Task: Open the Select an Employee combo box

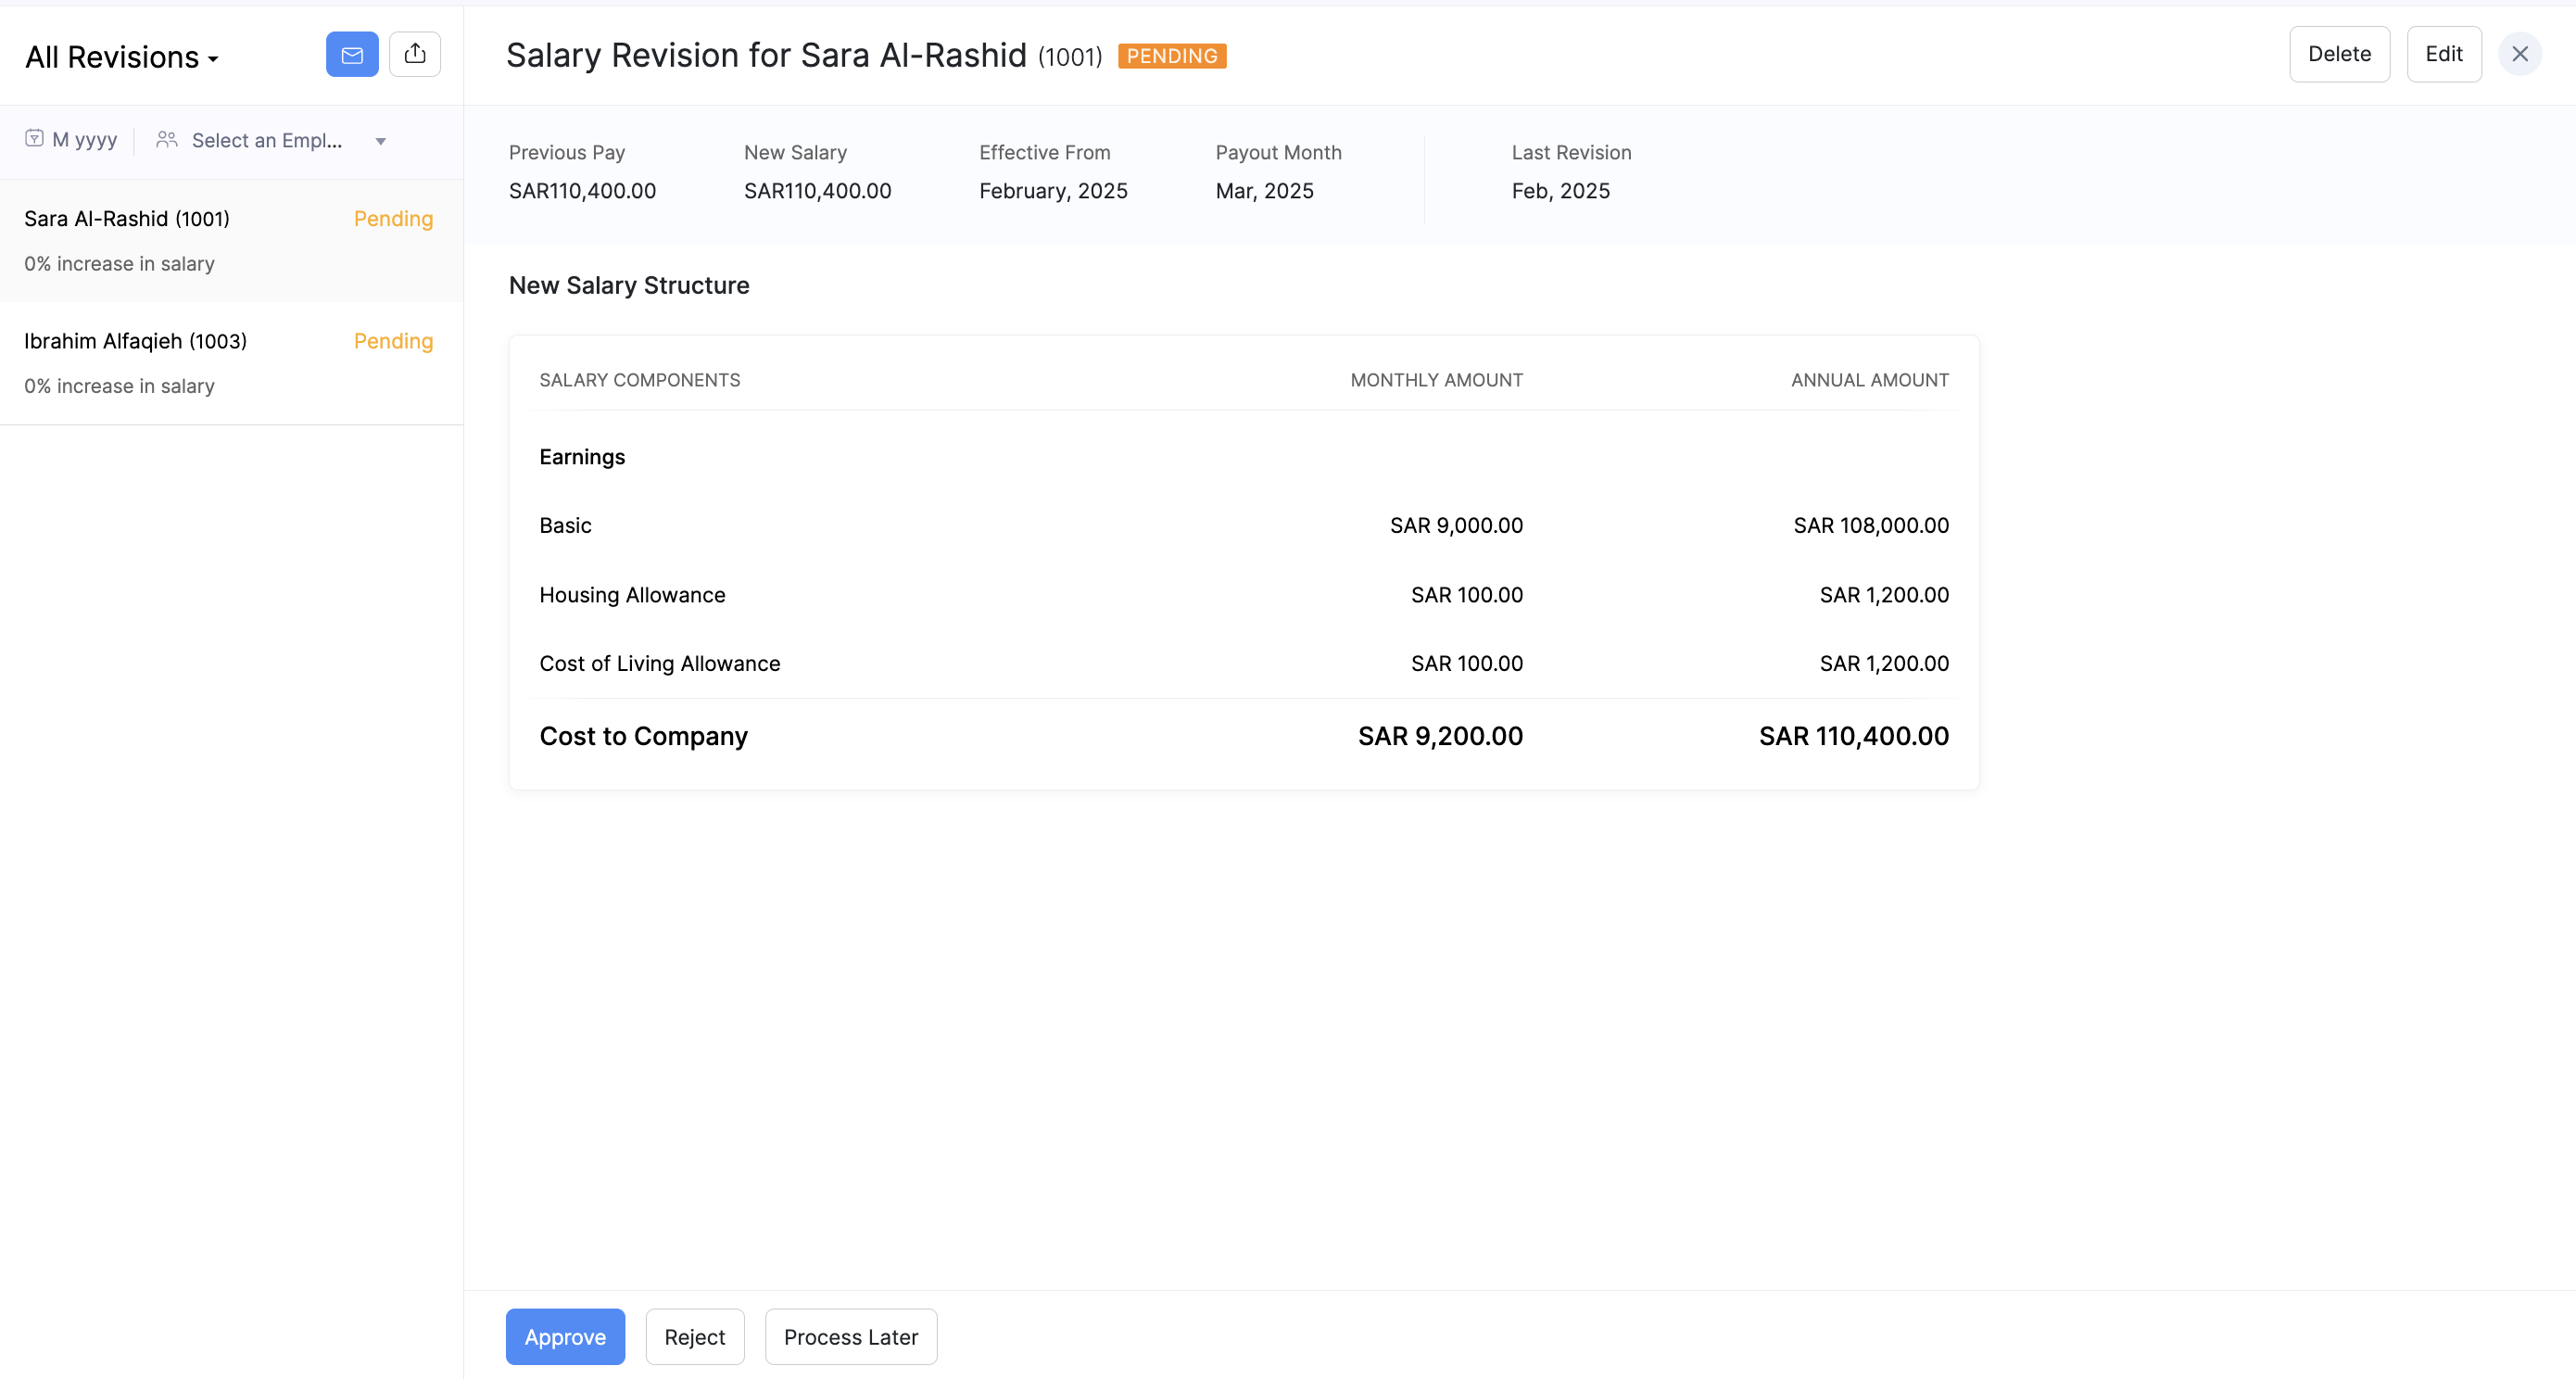Action: (267, 140)
